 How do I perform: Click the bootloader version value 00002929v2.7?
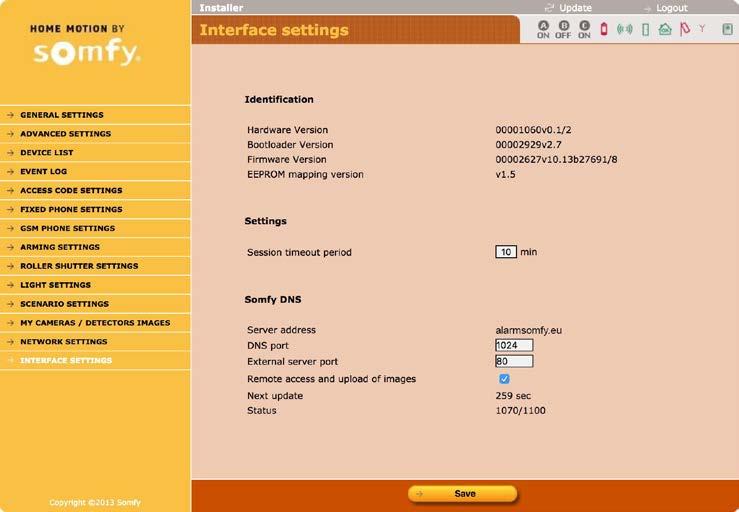(x=528, y=144)
